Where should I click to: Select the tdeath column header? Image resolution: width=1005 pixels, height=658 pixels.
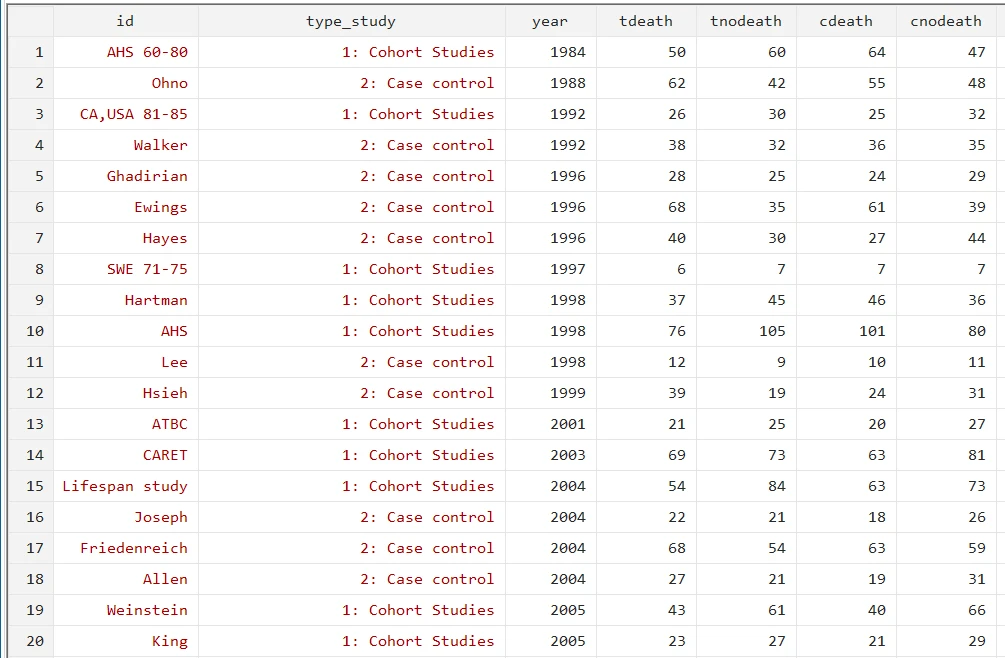point(646,21)
